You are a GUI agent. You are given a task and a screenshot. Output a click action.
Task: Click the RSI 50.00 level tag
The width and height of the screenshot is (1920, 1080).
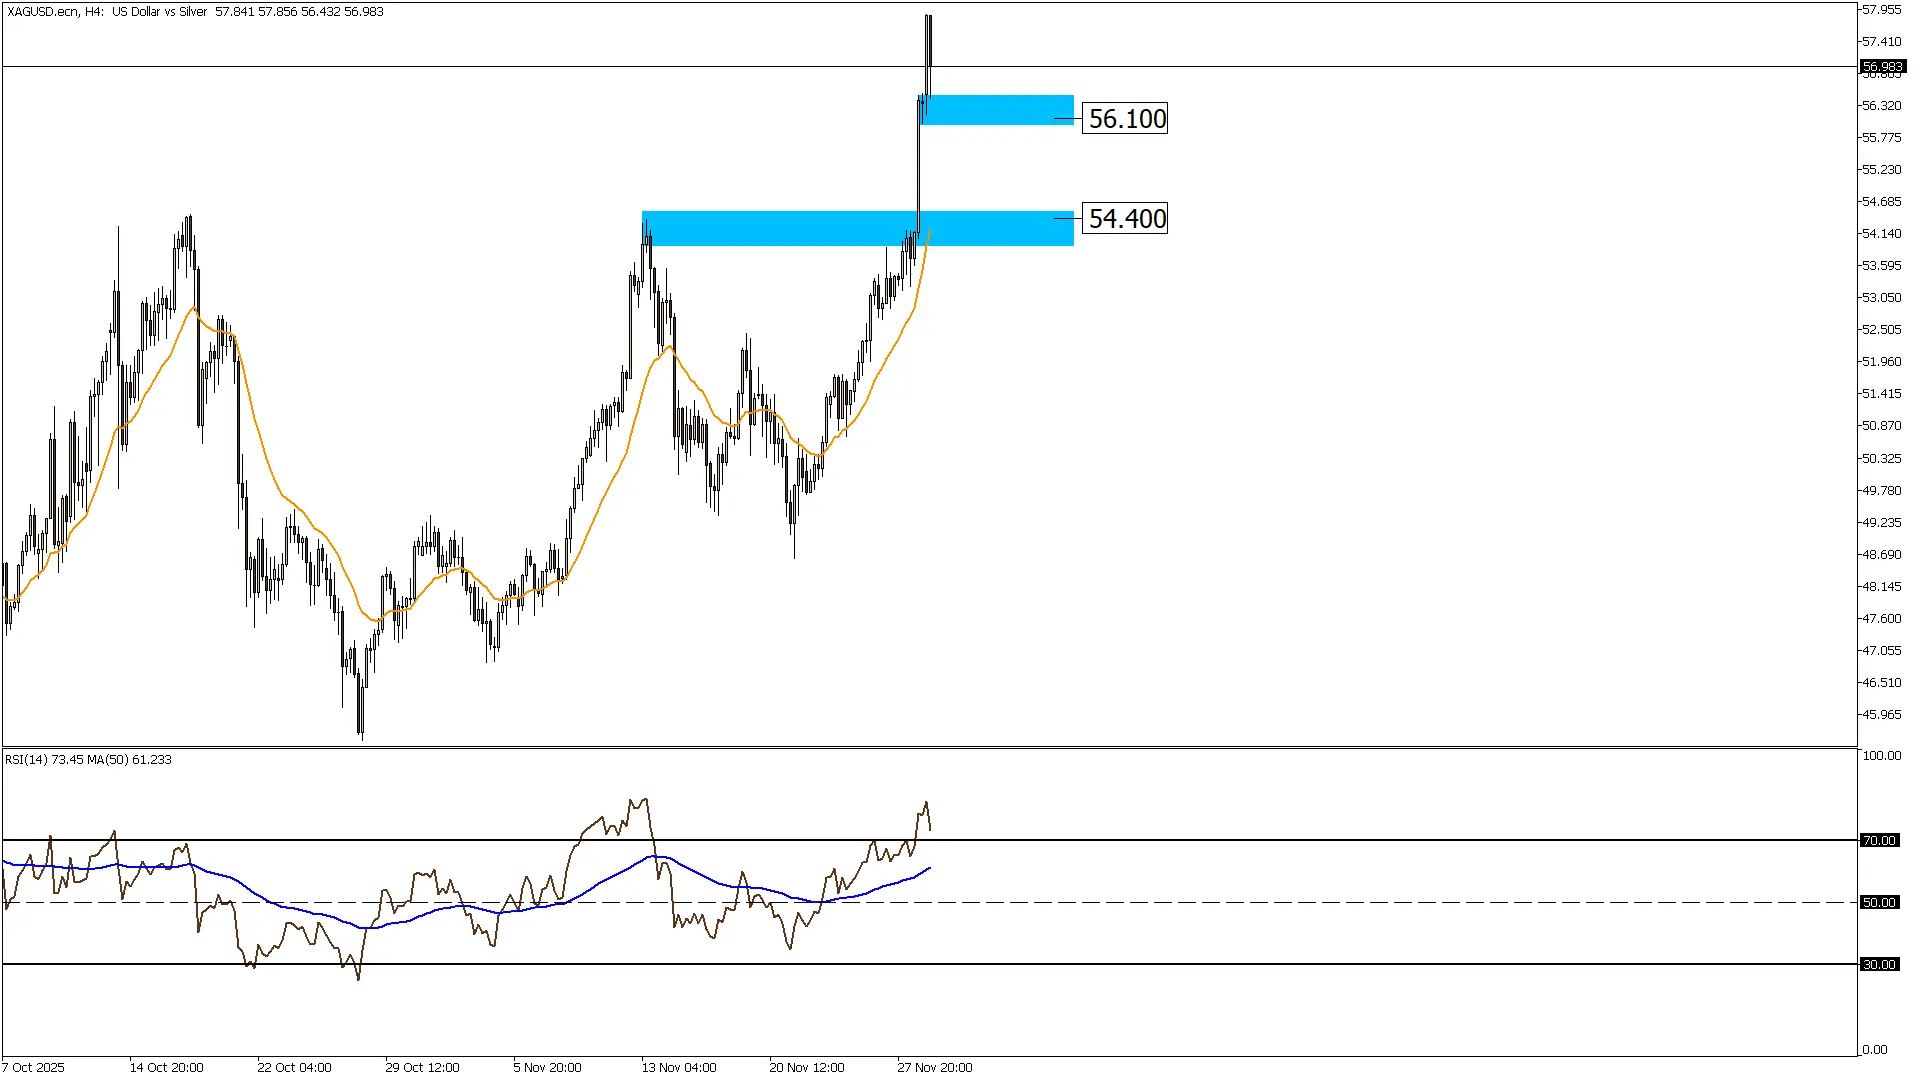tap(1879, 903)
